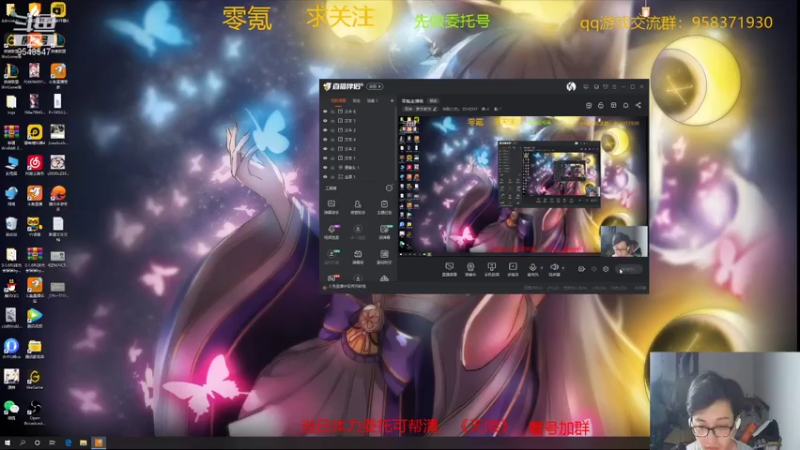Open the 主播任务 tool in the toolbox
Image resolution: width=800 pixels, height=450 pixels.
(x=384, y=207)
